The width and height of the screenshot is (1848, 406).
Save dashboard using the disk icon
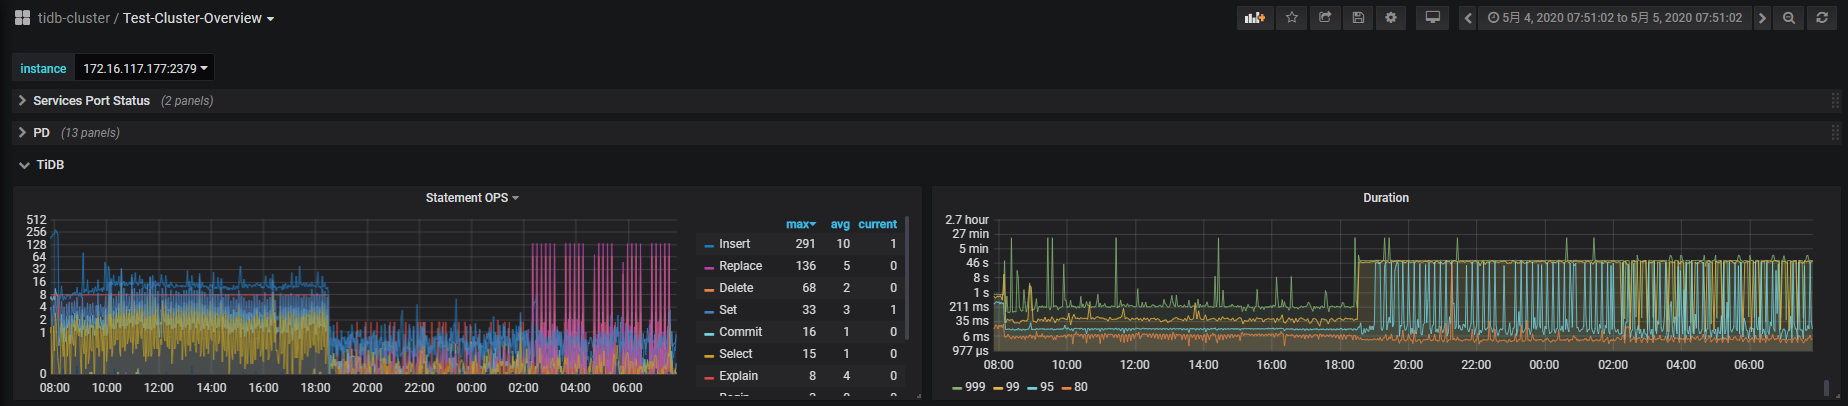(x=1357, y=18)
